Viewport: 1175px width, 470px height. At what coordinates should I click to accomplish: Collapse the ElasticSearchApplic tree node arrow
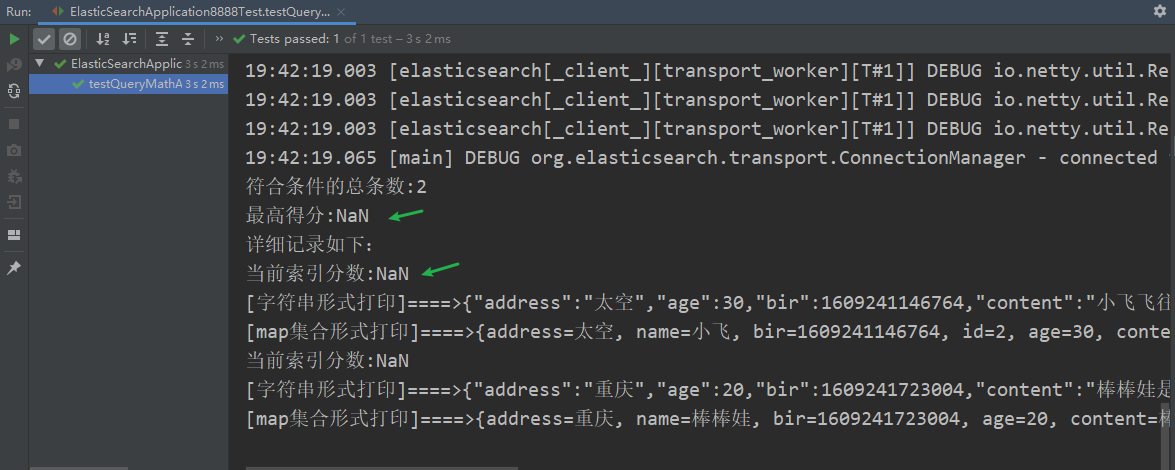click(x=40, y=64)
